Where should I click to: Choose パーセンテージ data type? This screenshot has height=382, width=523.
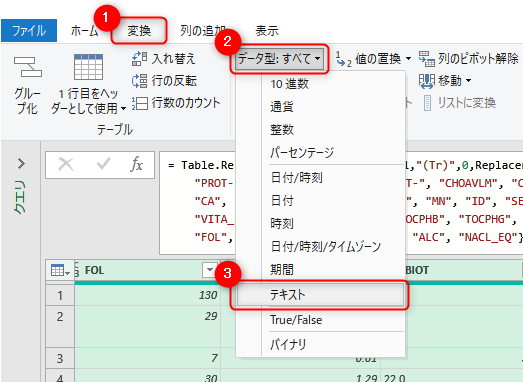320,152
